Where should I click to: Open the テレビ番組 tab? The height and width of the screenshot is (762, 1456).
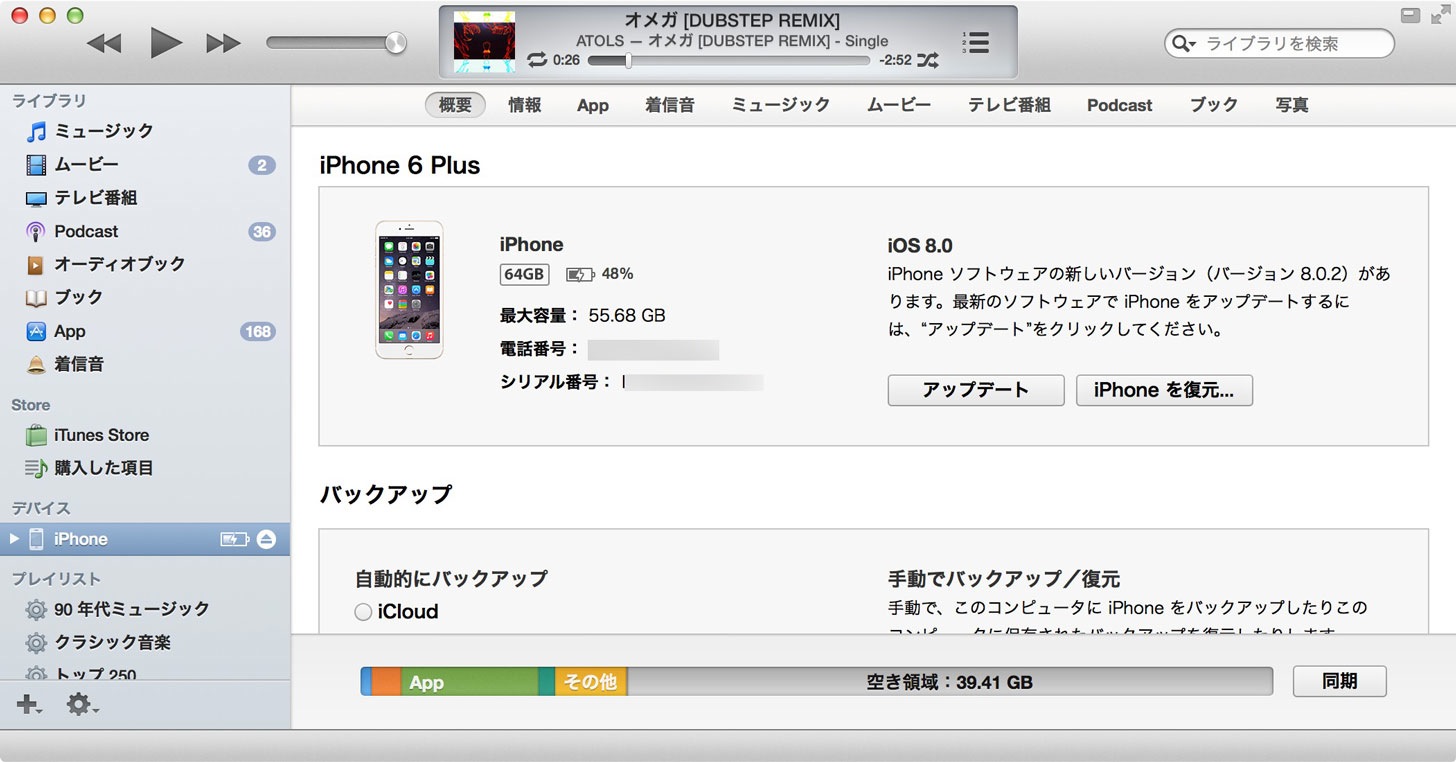[1009, 105]
